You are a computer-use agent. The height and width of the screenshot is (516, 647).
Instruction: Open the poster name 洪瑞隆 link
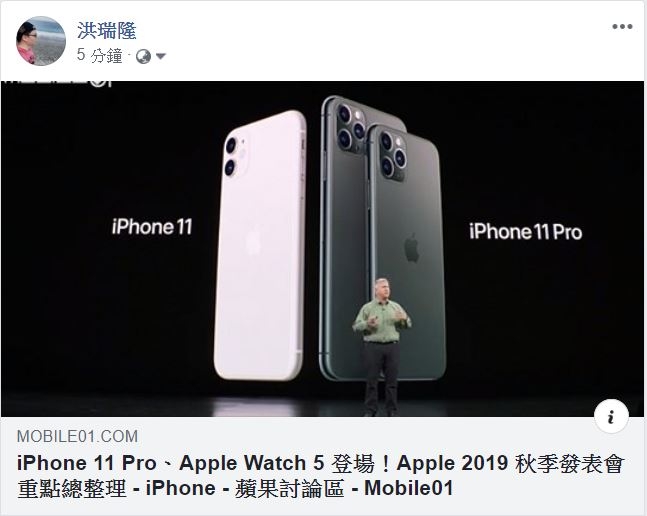point(106,31)
